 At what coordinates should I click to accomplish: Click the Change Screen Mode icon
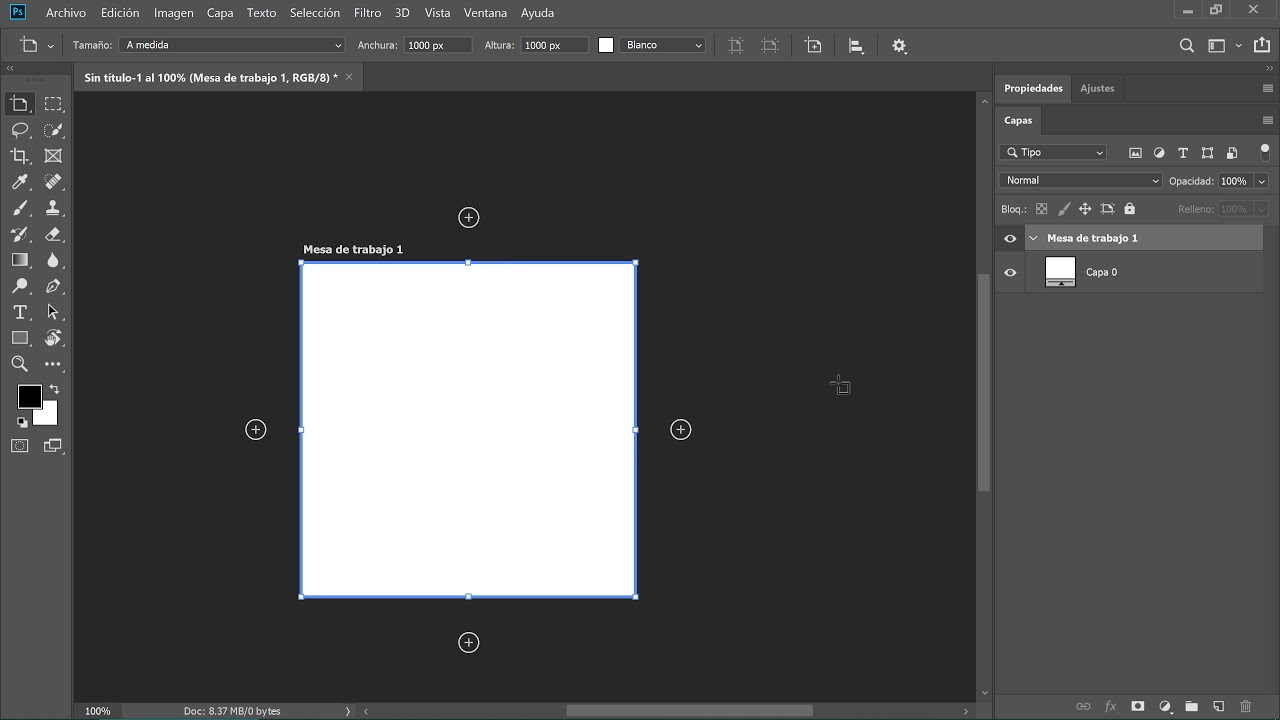tap(53, 446)
